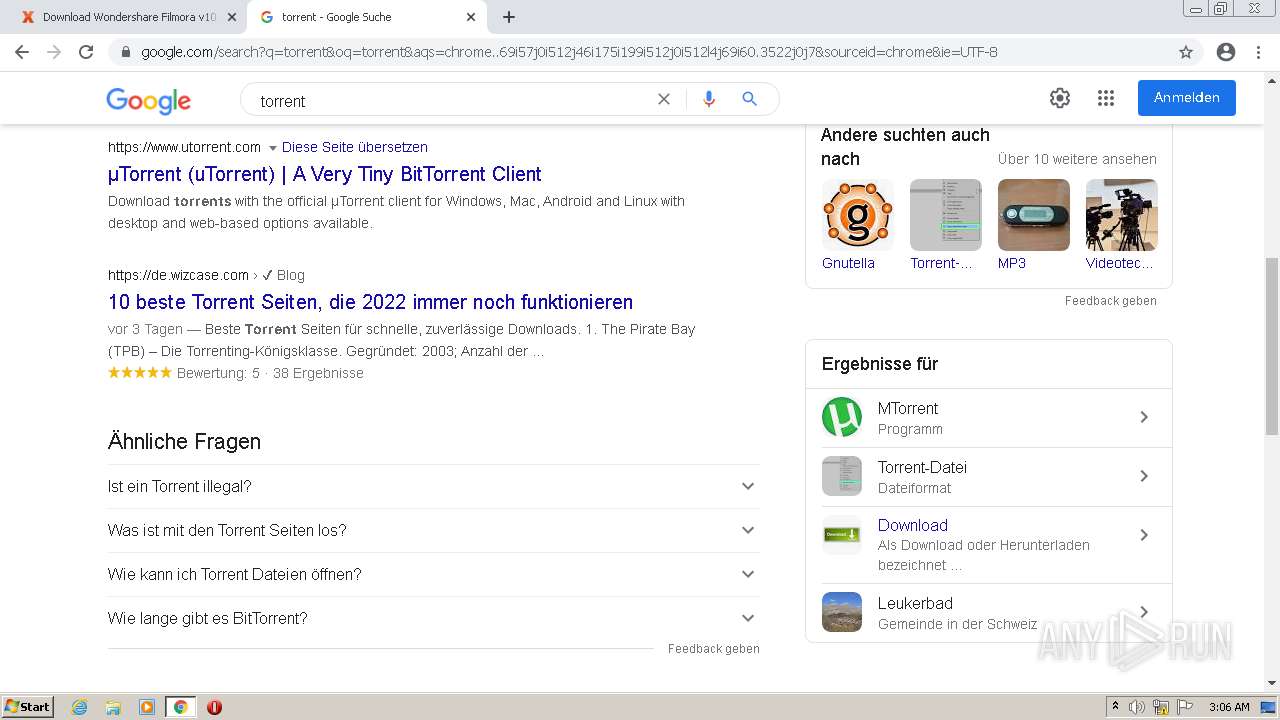Bookmark this page with the star icon
This screenshot has height=720, width=1280.
(x=1186, y=52)
